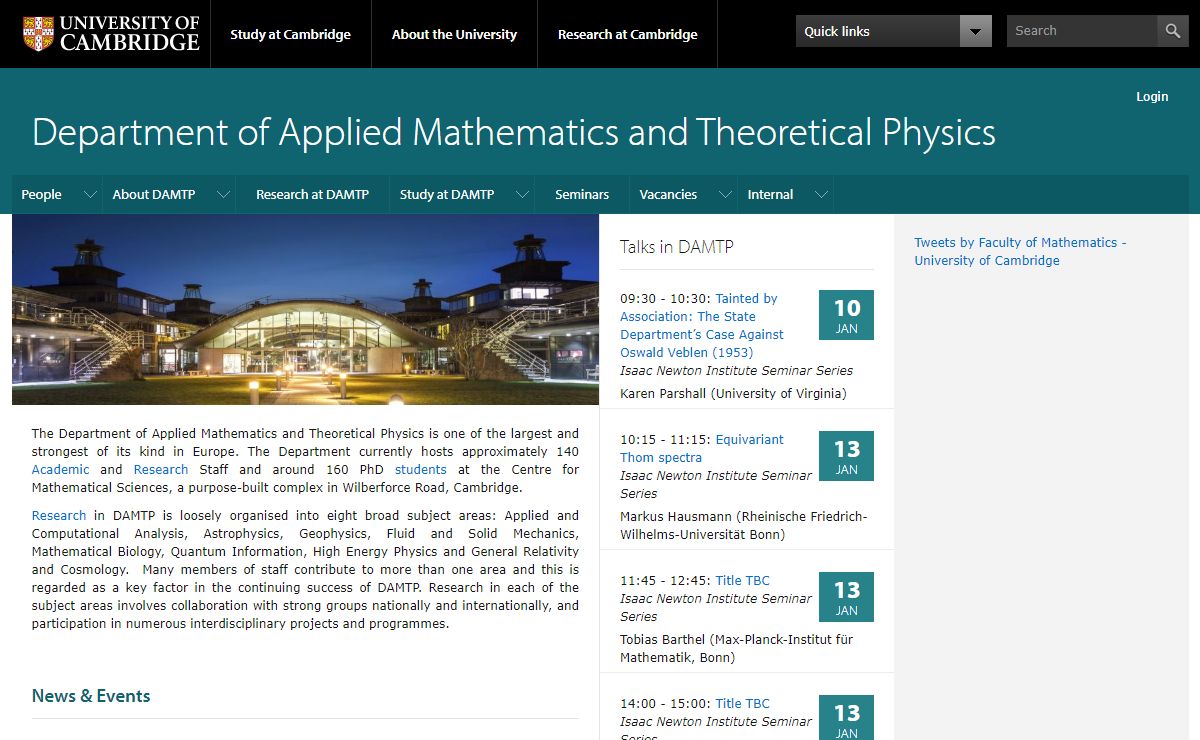Open Research at DAMTP navigation item
1200x740 pixels.
[x=312, y=194]
